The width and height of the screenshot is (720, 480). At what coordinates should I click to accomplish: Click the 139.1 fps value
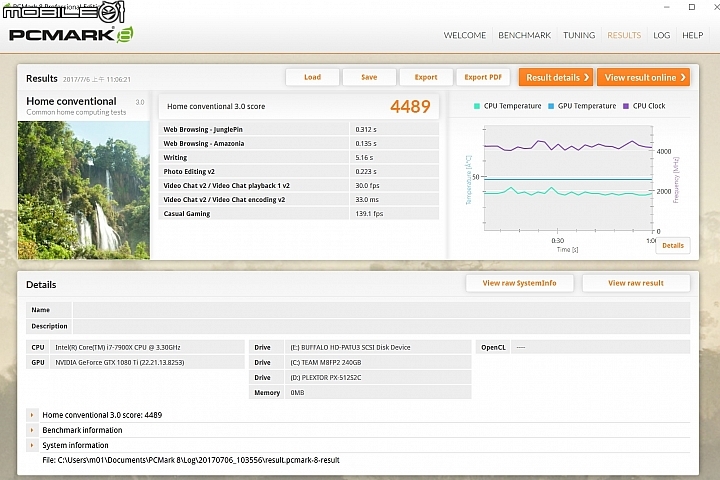coord(369,214)
